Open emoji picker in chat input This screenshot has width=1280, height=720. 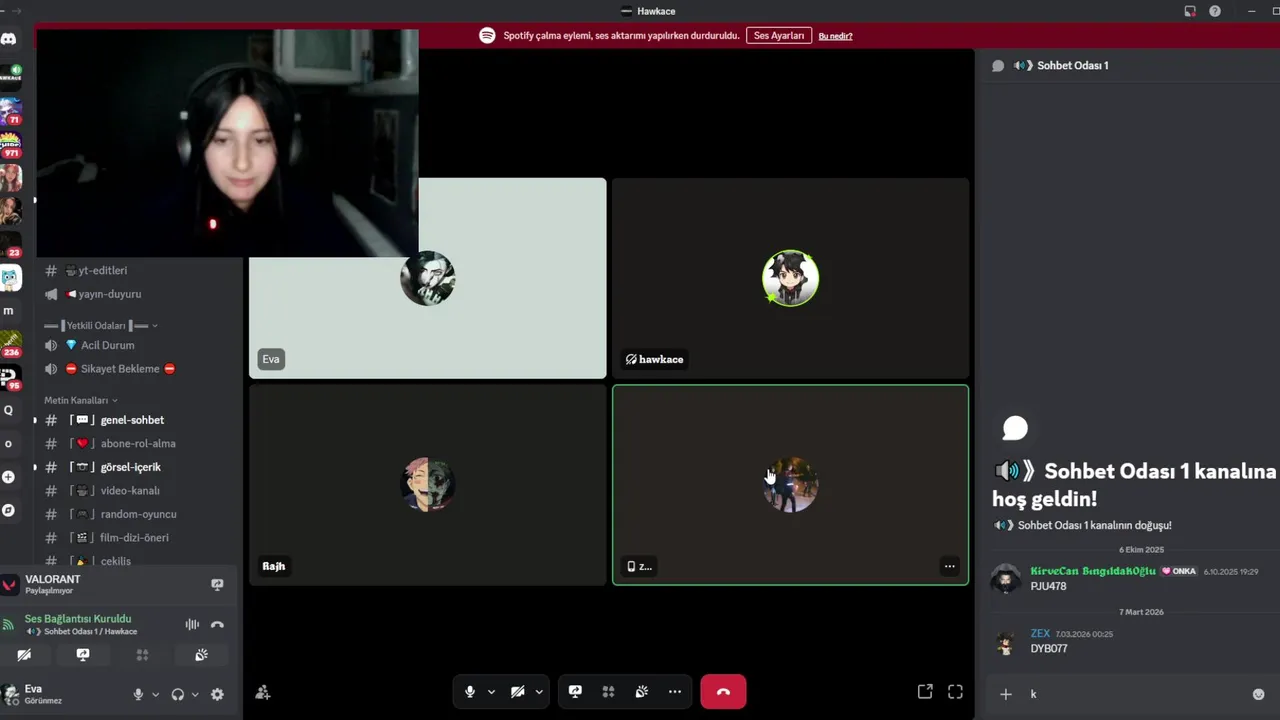point(1259,694)
